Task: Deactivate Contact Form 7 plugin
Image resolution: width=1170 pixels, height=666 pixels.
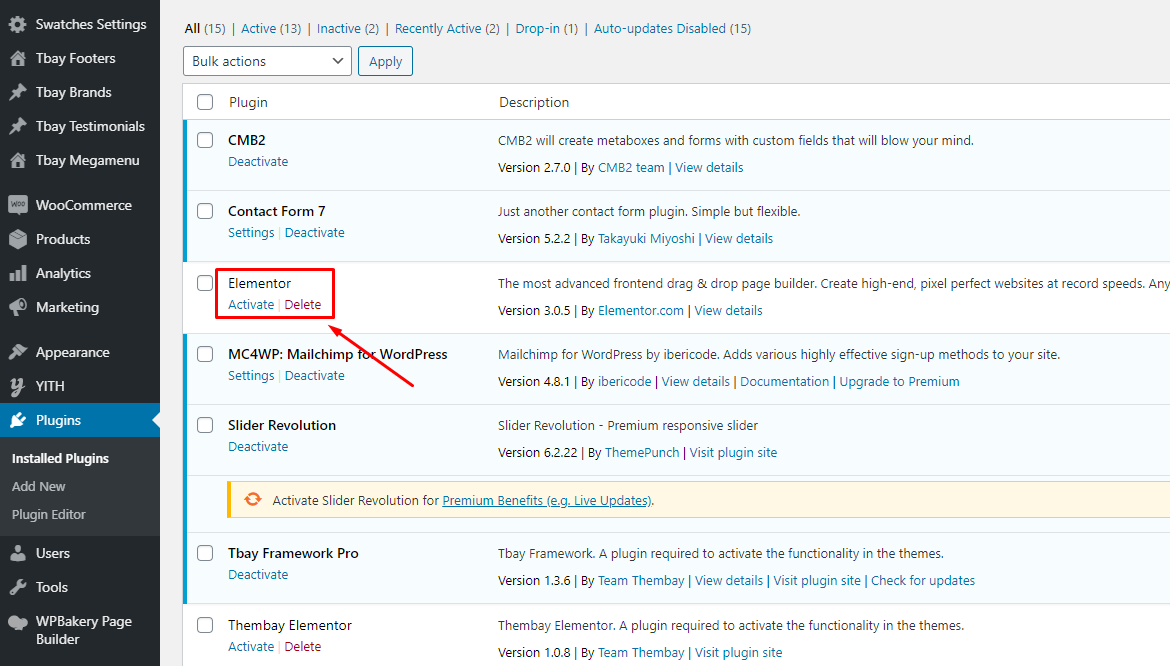Action: tap(314, 233)
